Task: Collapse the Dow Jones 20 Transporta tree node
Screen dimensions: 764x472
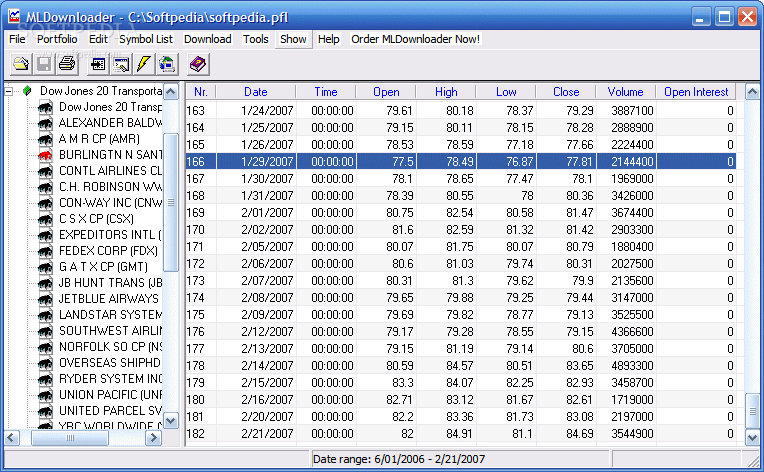Action: point(8,91)
